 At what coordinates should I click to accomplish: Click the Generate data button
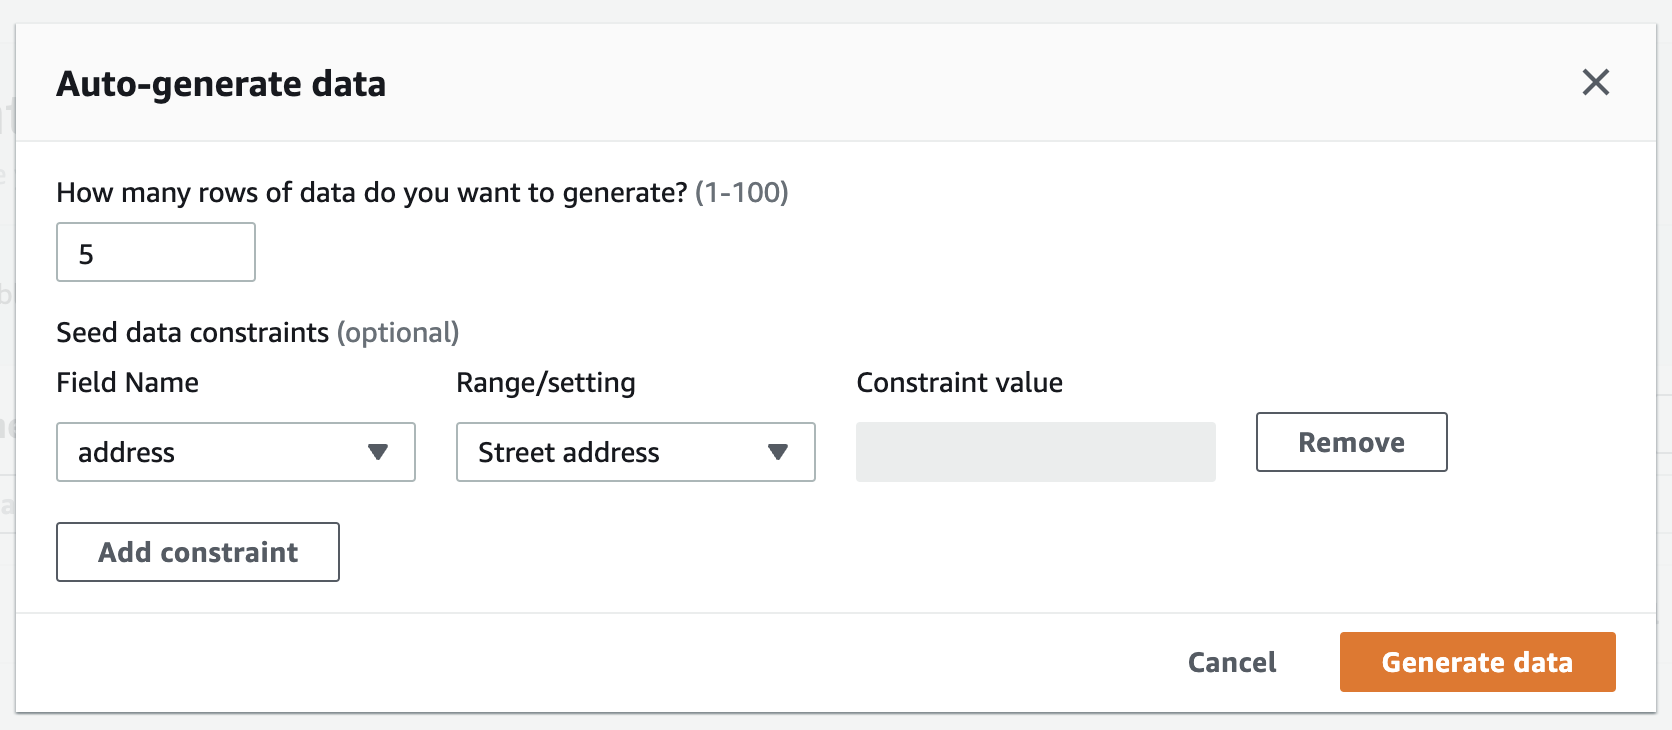(1477, 662)
